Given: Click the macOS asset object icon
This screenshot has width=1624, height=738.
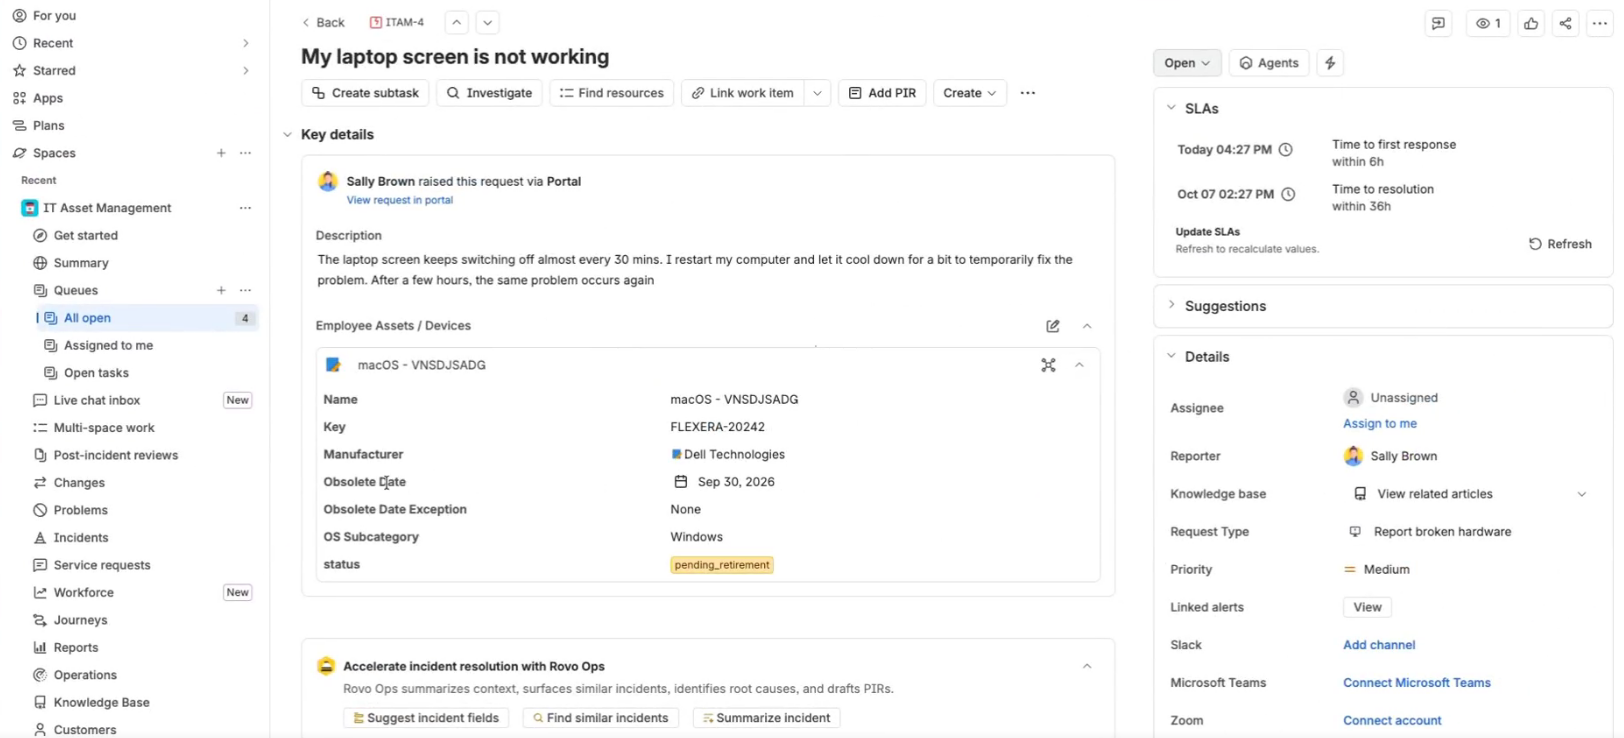Looking at the screenshot, I should click(334, 365).
